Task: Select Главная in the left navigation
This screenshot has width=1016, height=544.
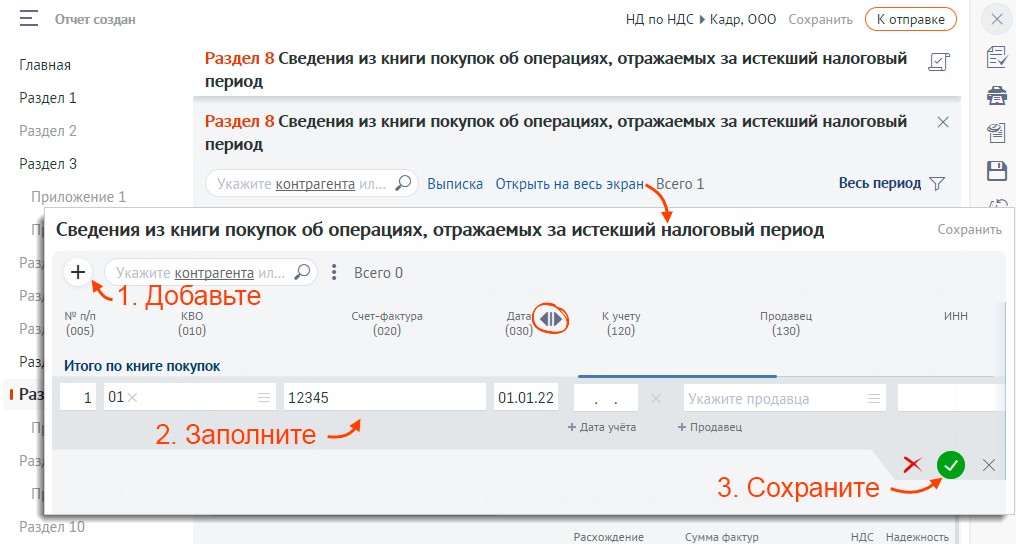Action: click(x=45, y=65)
